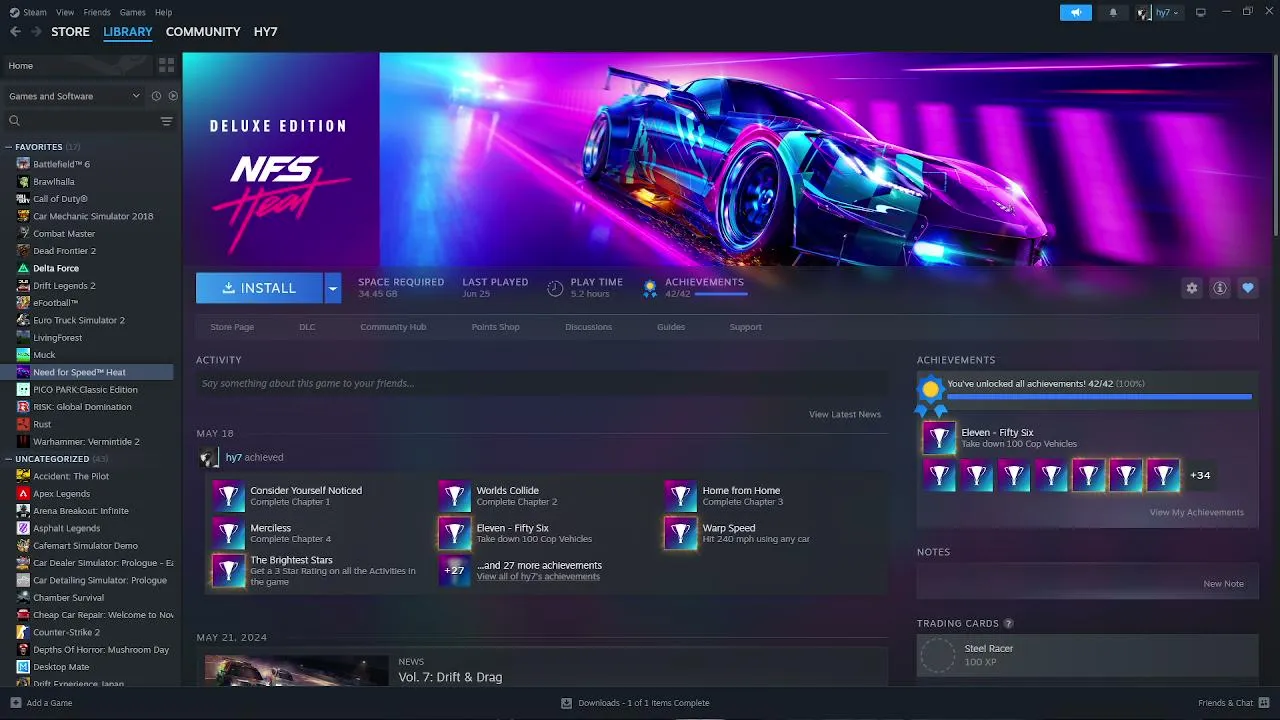Viewport: 1280px width, 720px height.
Task: Open the Drift & Drag news thumbnail
Action: (x=296, y=670)
